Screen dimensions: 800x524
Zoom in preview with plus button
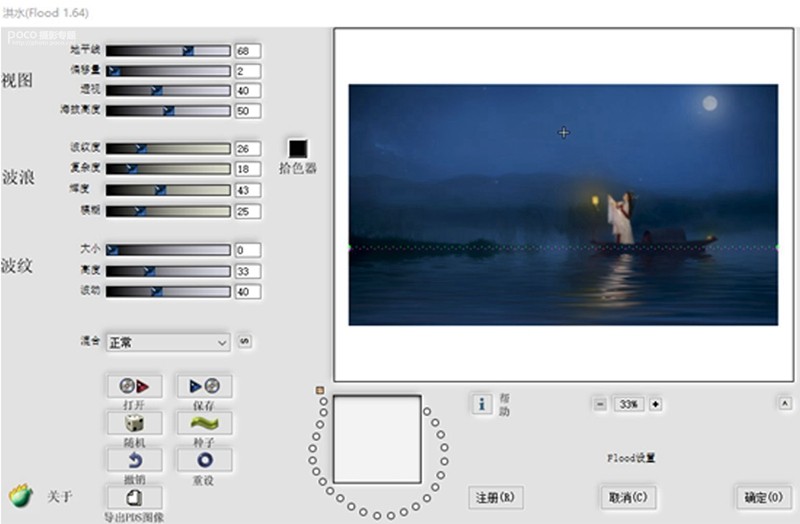(656, 404)
